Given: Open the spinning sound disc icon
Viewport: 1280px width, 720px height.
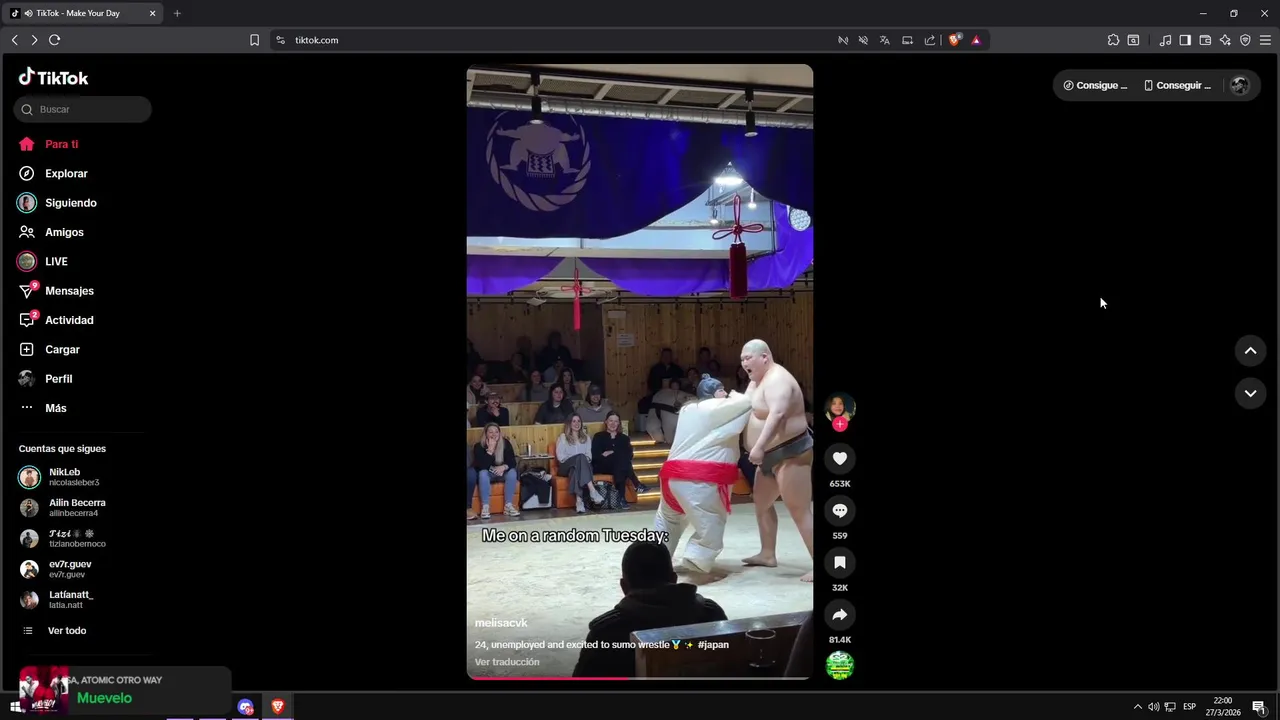Looking at the screenshot, I should [840, 665].
